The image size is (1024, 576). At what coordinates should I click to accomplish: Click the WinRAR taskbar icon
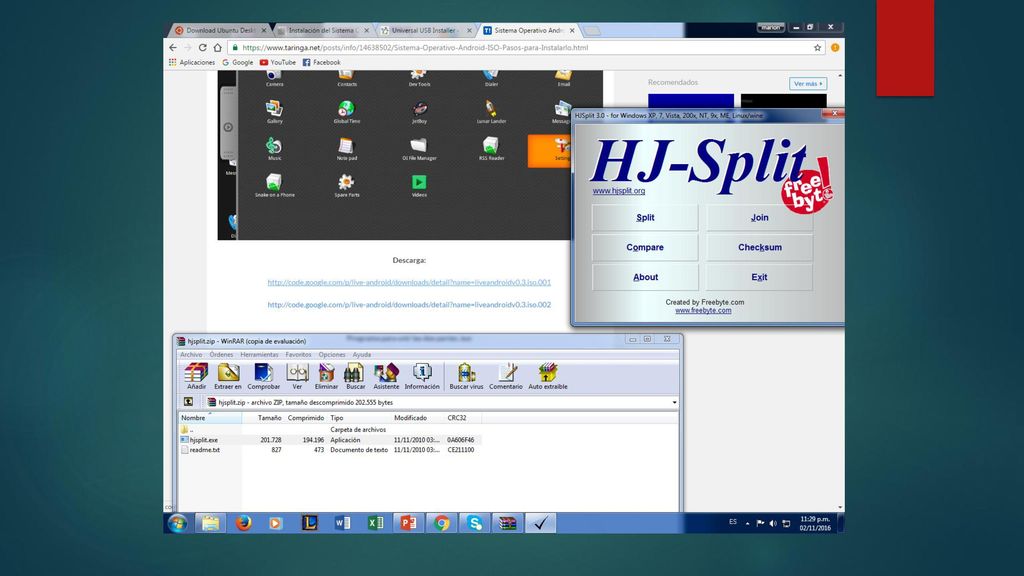pyautogui.click(x=507, y=523)
